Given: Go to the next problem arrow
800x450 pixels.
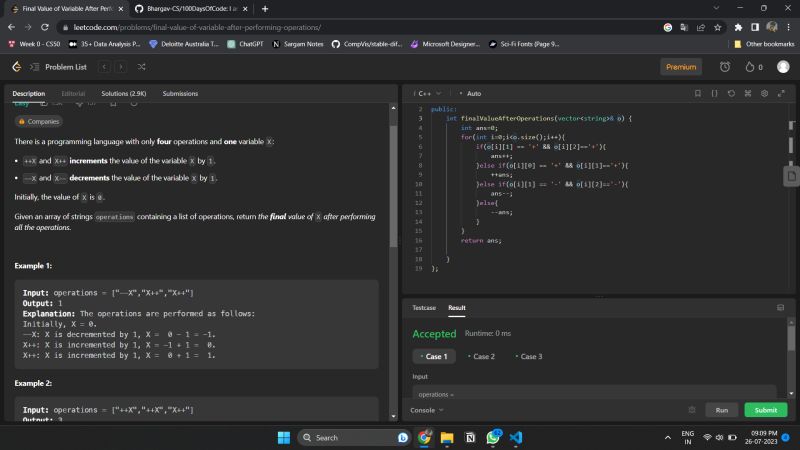Looking at the screenshot, I should [121, 67].
